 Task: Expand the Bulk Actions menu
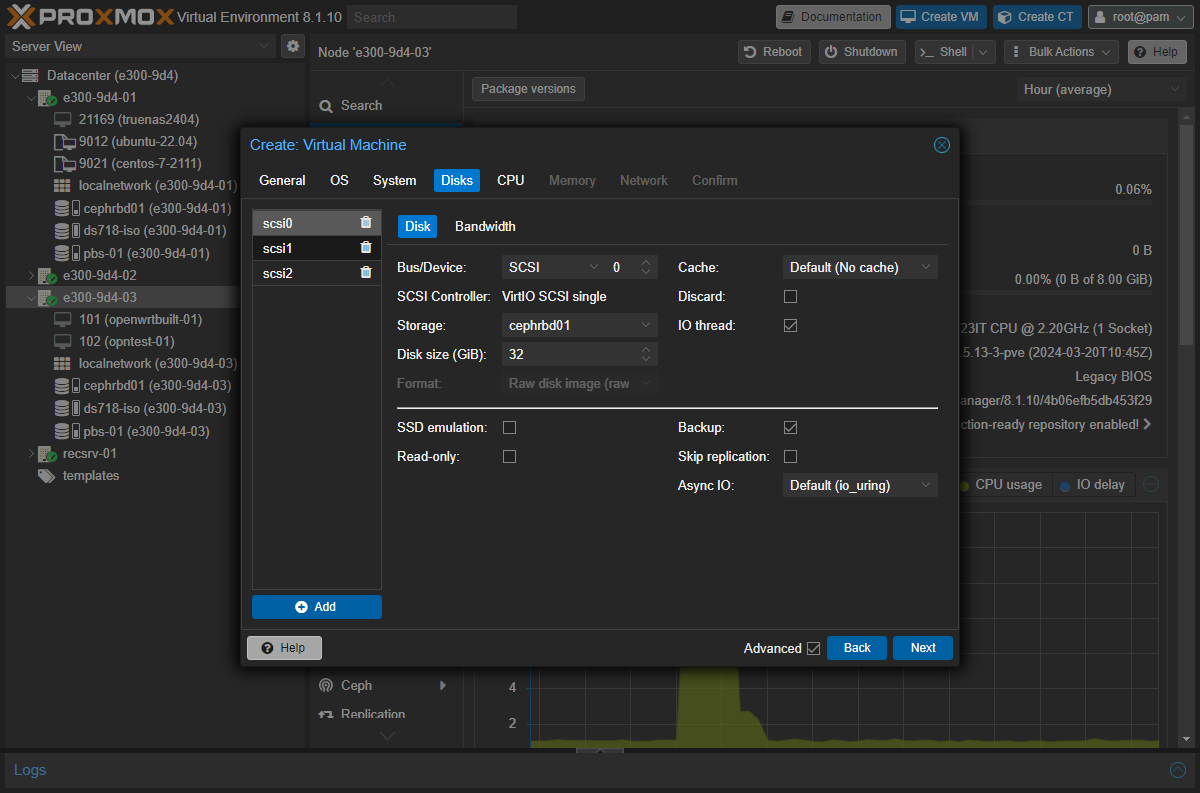1061,52
